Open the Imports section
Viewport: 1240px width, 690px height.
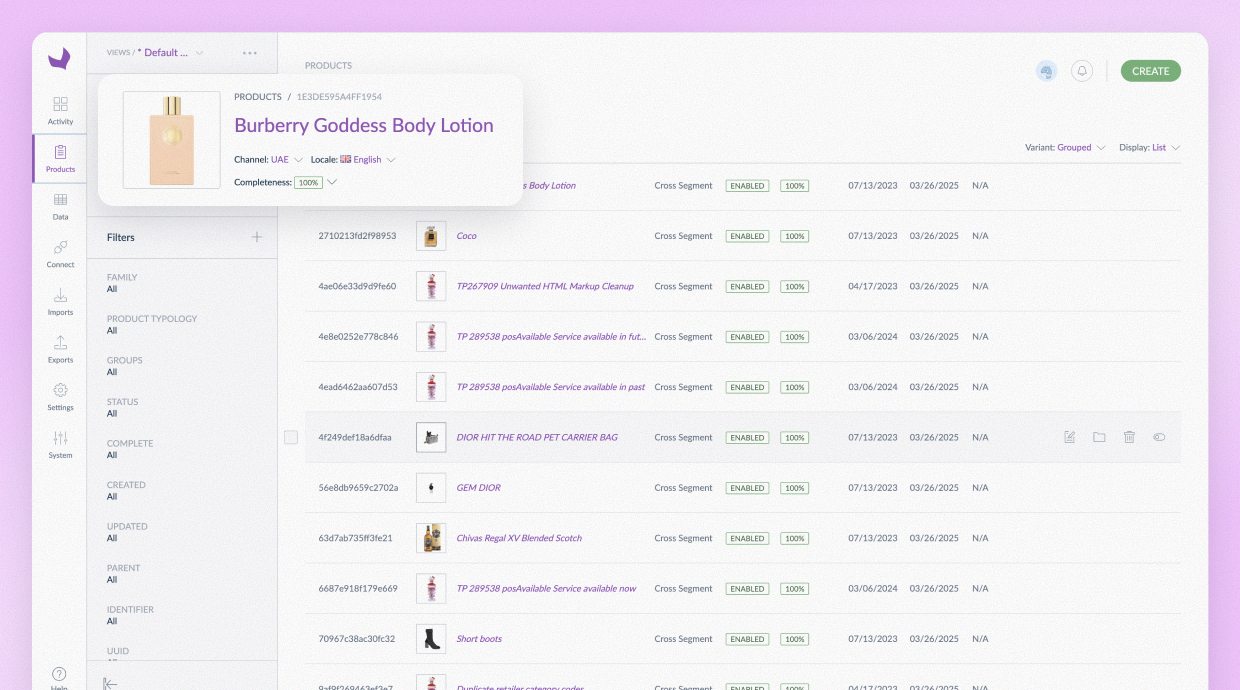pyautogui.click(x=60, y=302)
